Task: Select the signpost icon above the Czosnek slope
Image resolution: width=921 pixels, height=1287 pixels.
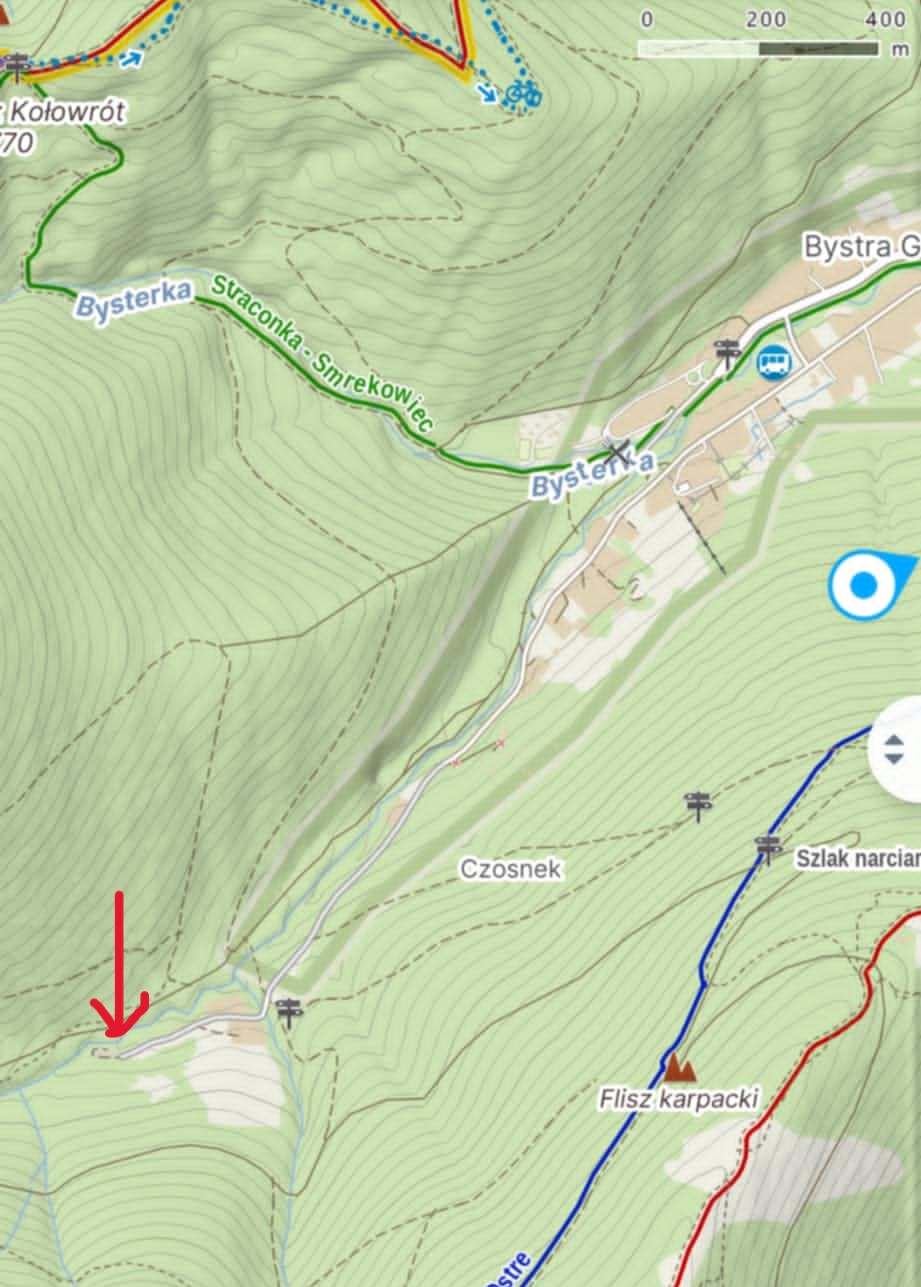Action: tap(697, 804)
